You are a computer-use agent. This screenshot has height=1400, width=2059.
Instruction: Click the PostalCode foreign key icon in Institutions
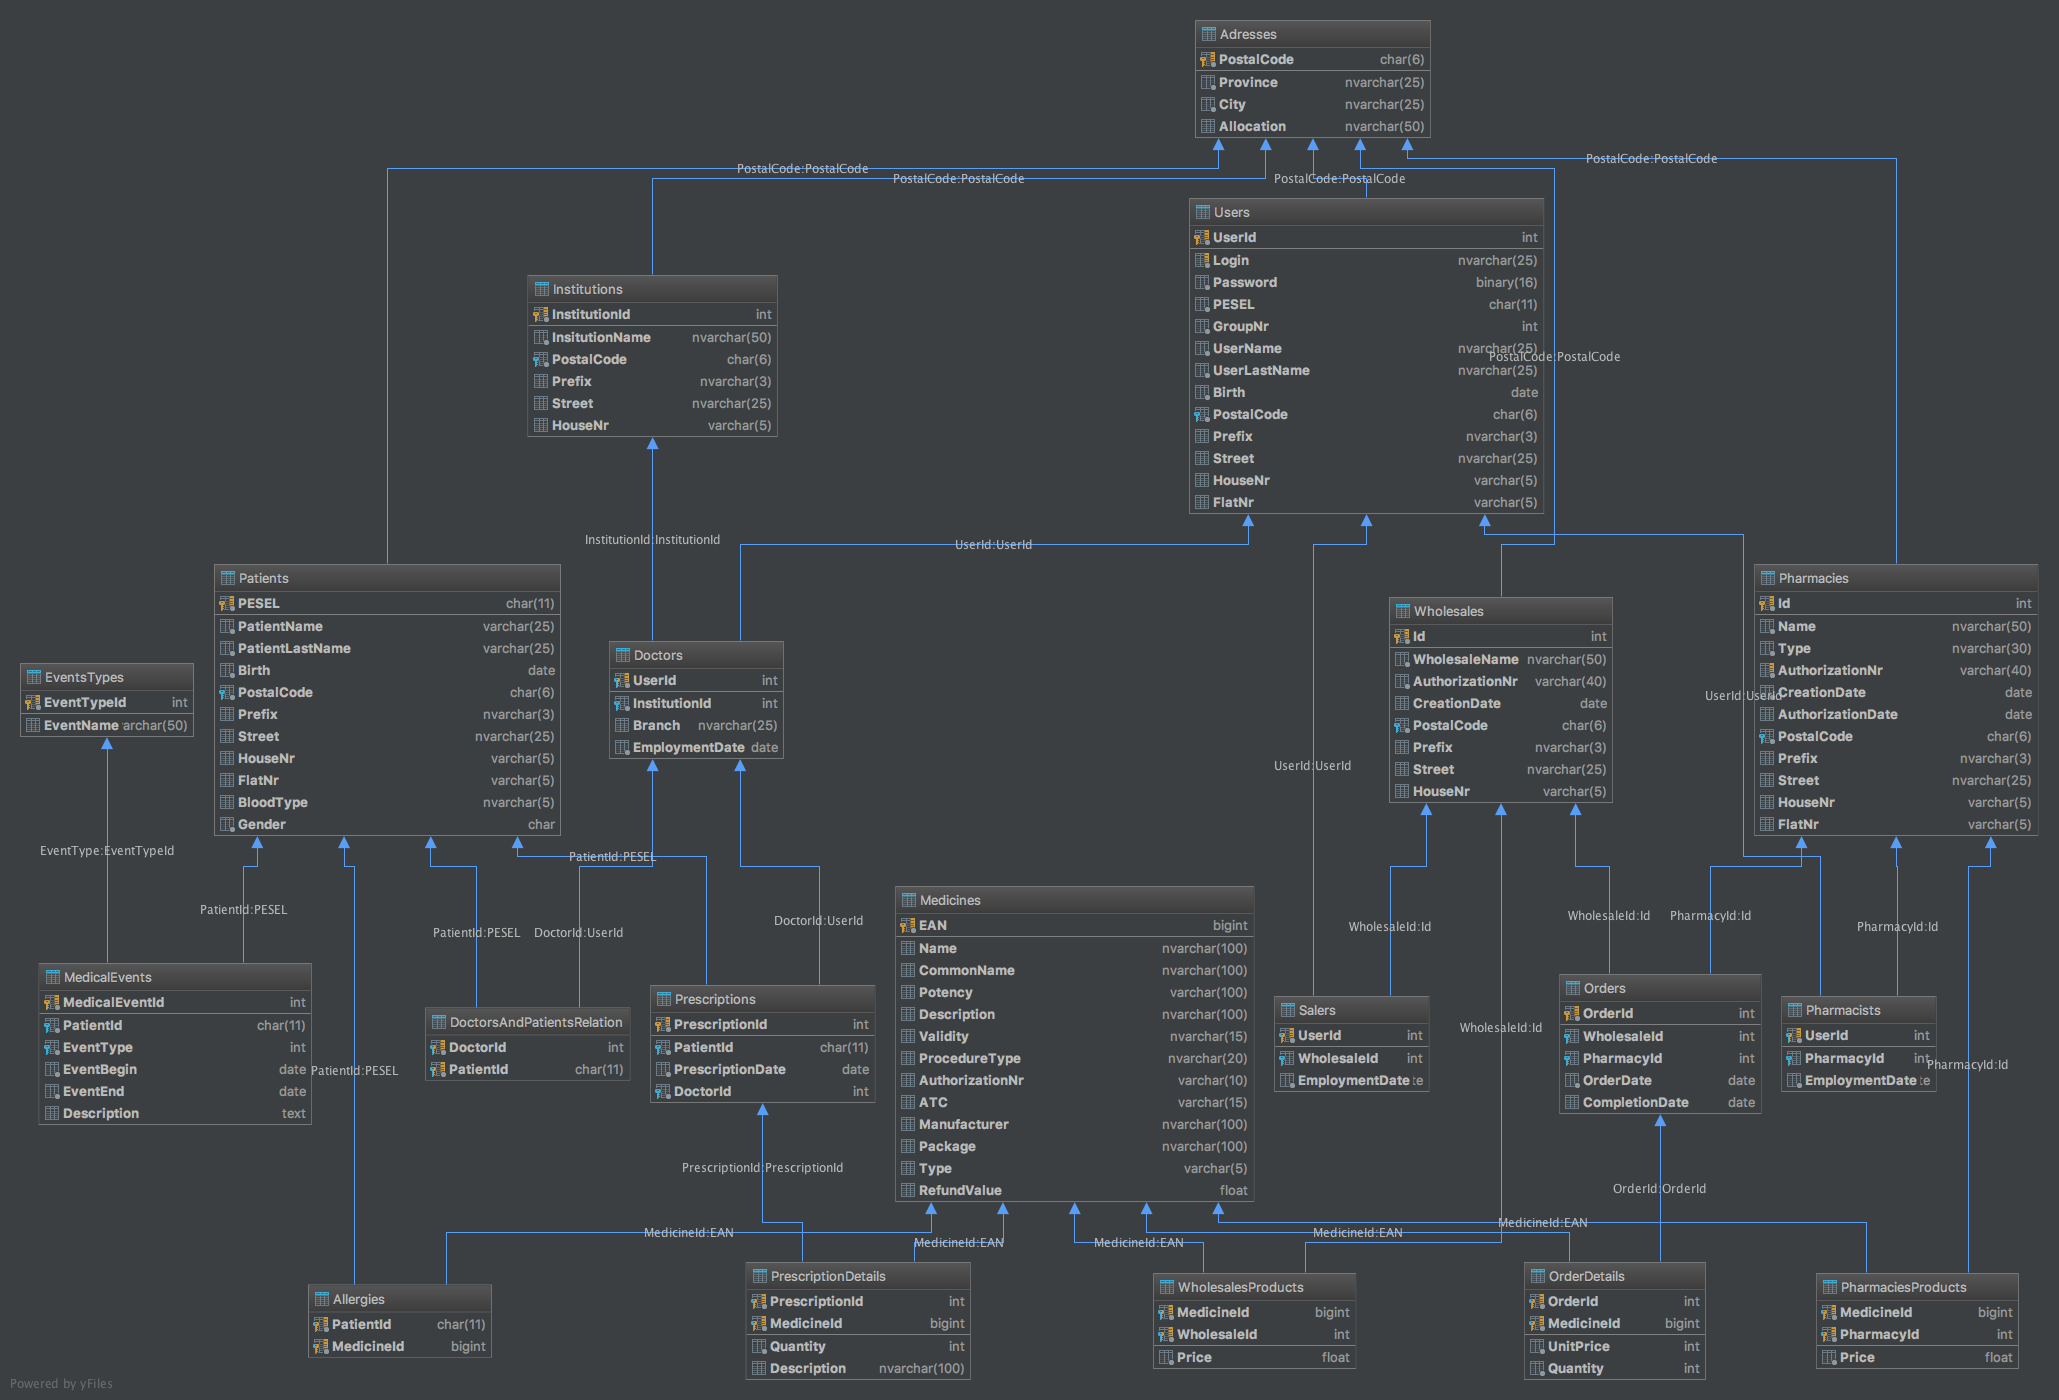(541, 360)
